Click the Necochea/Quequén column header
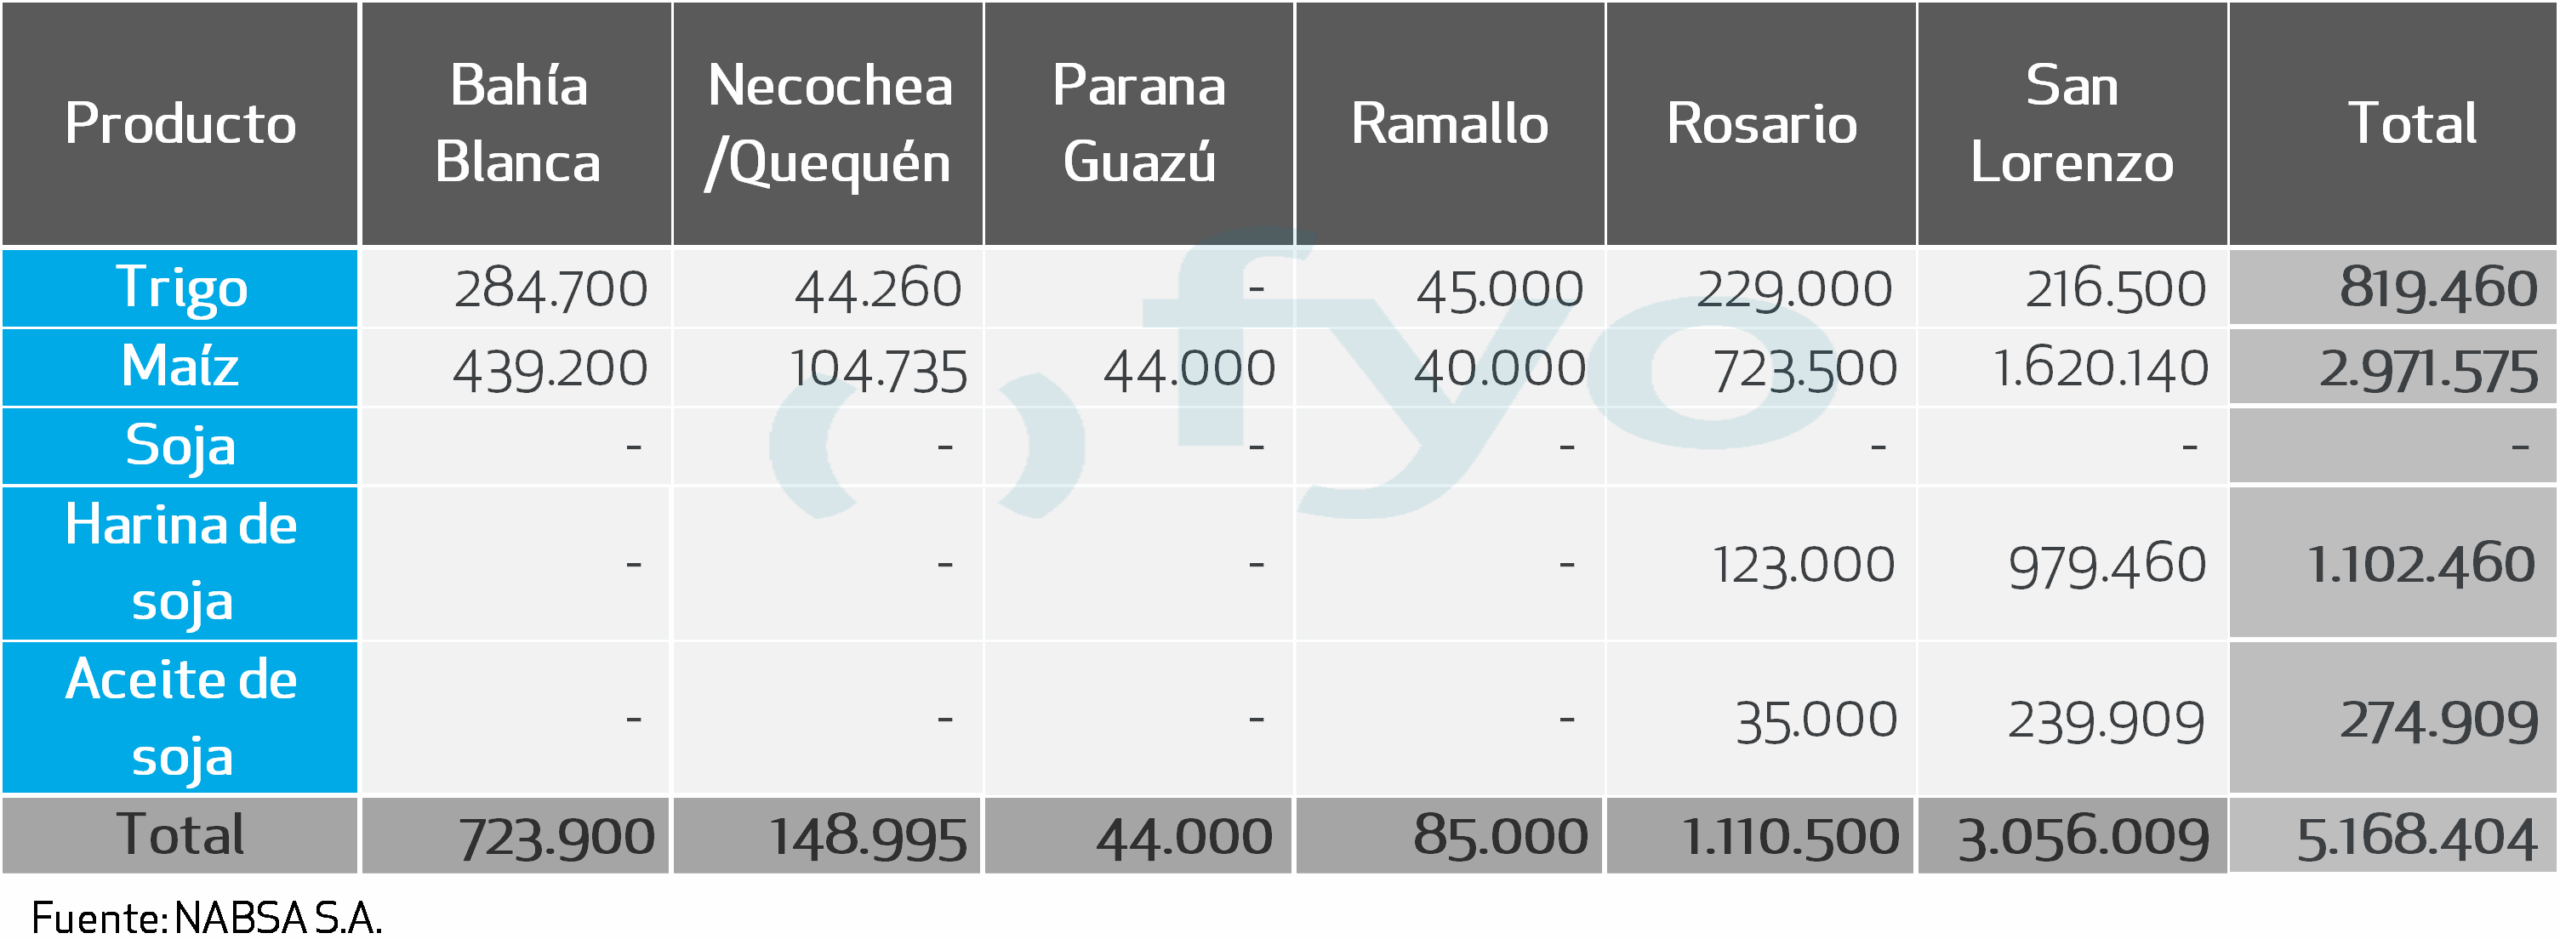 click(829, 124)
